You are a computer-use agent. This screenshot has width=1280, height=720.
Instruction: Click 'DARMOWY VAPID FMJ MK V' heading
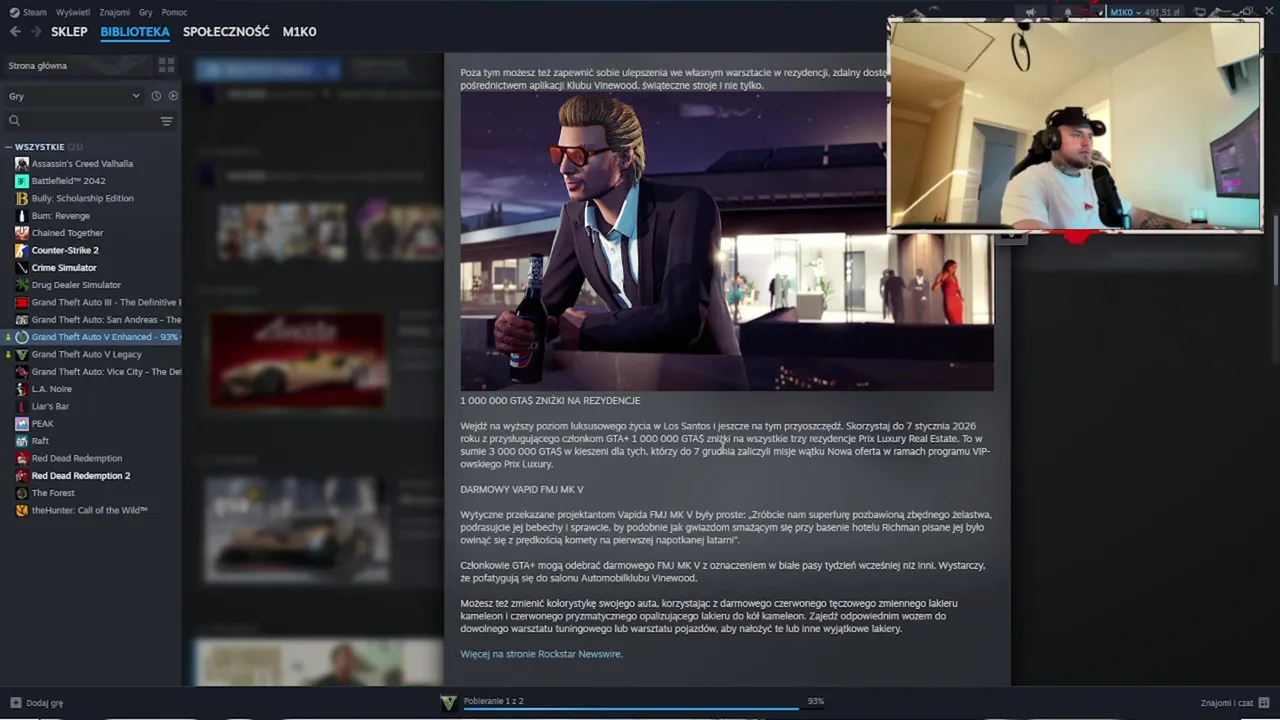[521, 489]
